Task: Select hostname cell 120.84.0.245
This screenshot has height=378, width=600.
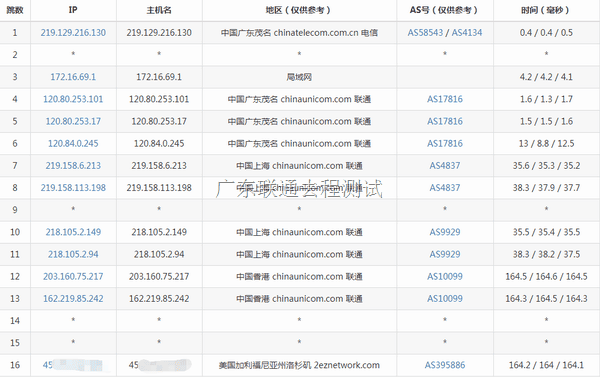Action: point(159,143)
